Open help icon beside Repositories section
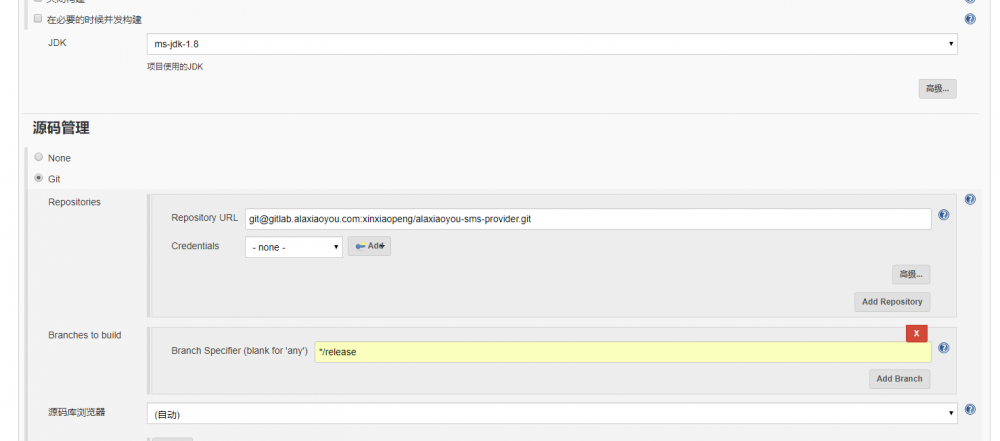 [x=970, y=200]
